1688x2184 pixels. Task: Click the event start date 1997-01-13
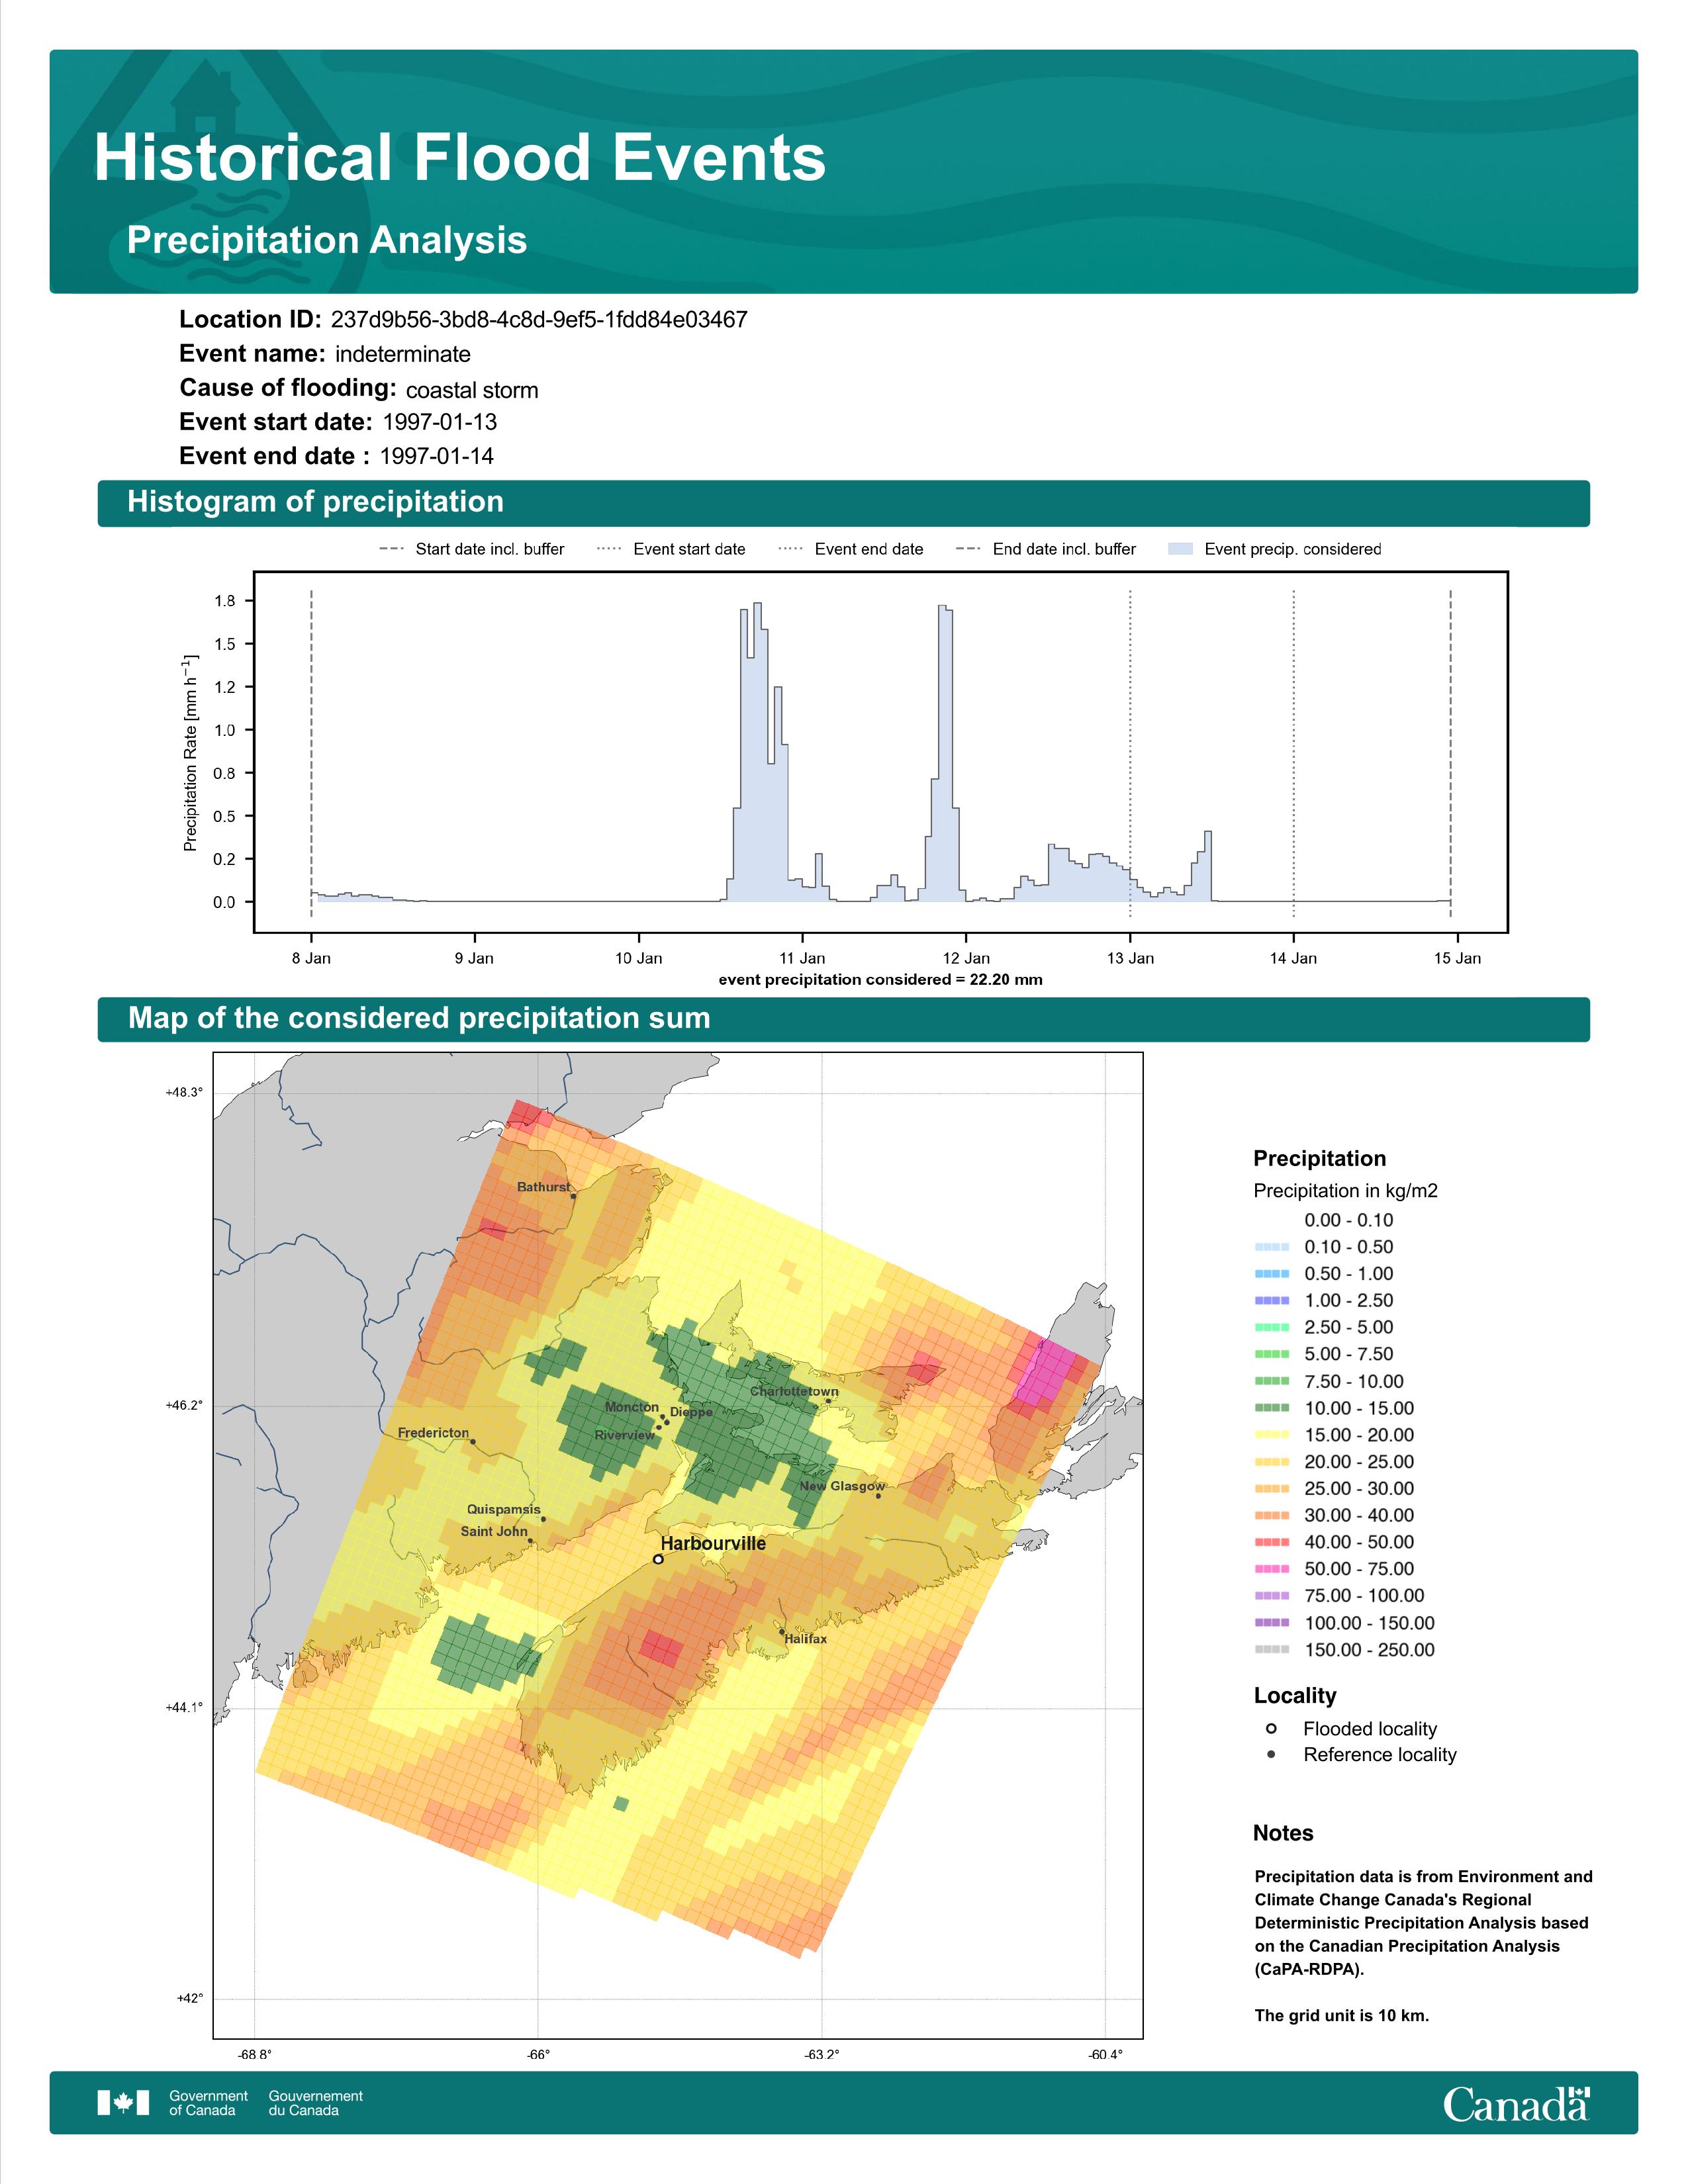click(x=440, y=422)
